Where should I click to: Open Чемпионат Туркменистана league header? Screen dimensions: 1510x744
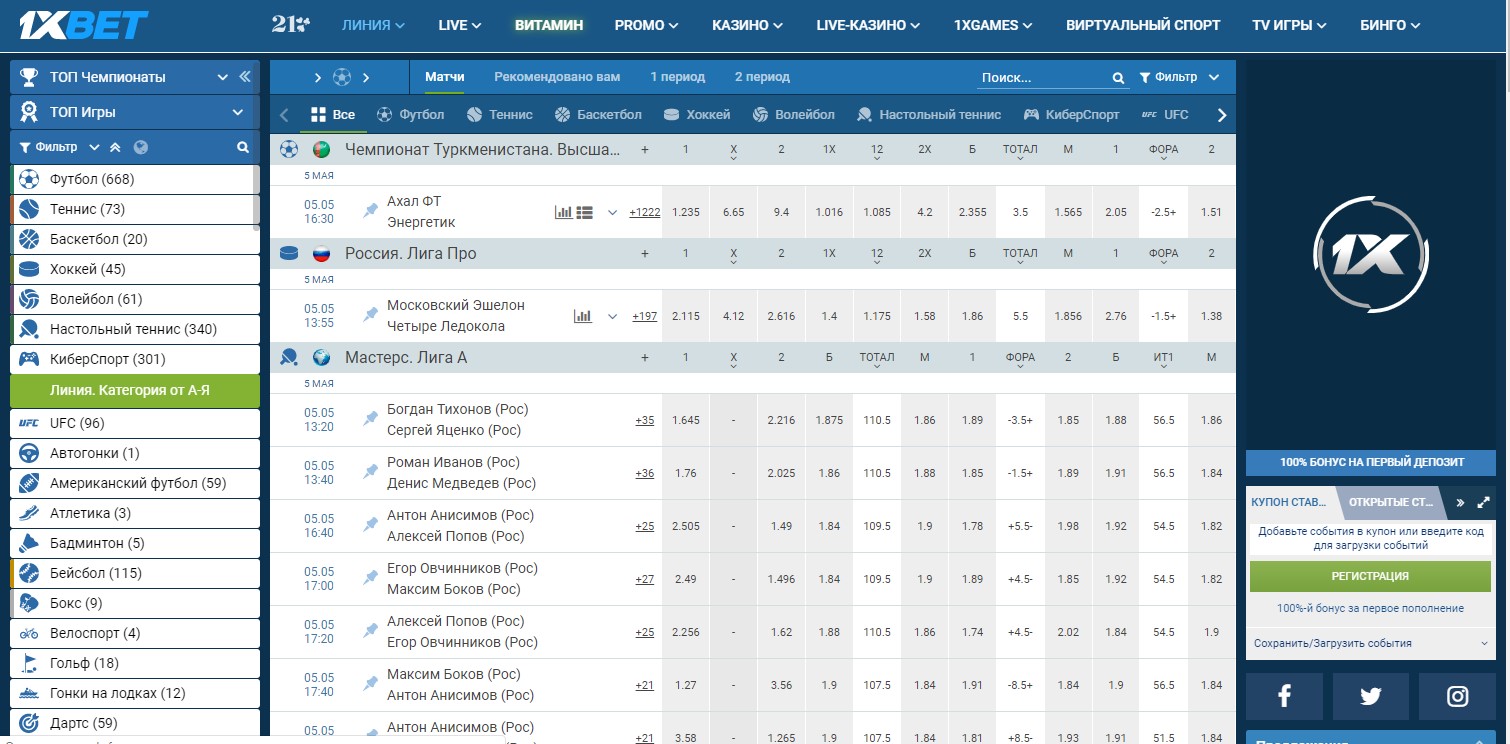[483, 149]
